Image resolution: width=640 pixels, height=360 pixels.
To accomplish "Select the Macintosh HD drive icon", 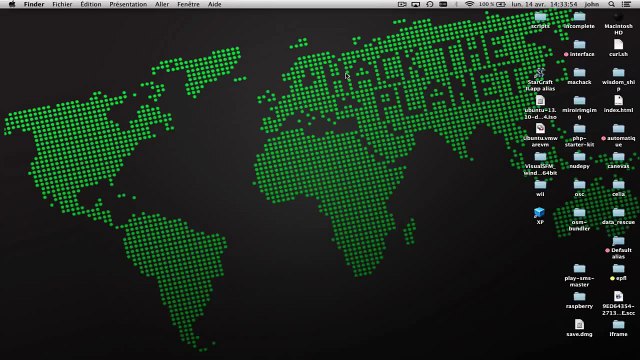I will [x=618, y=16].
